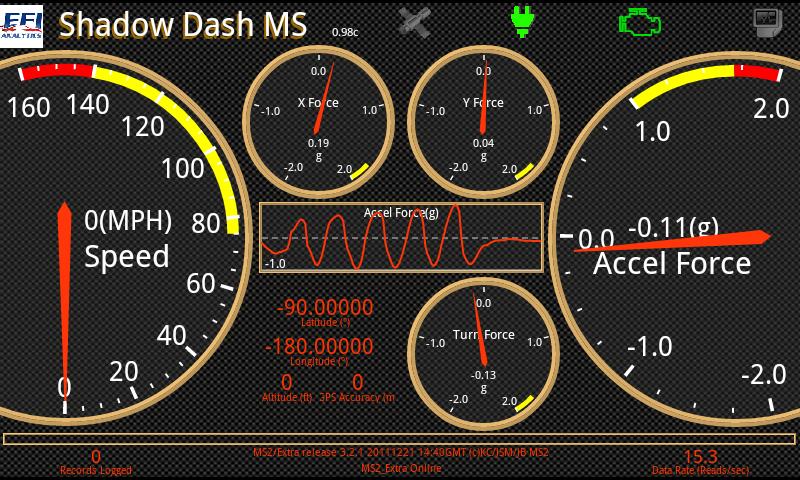Tap the GPS Accuracy value
This screenshot has width=800, height=480.
point(358,388)
